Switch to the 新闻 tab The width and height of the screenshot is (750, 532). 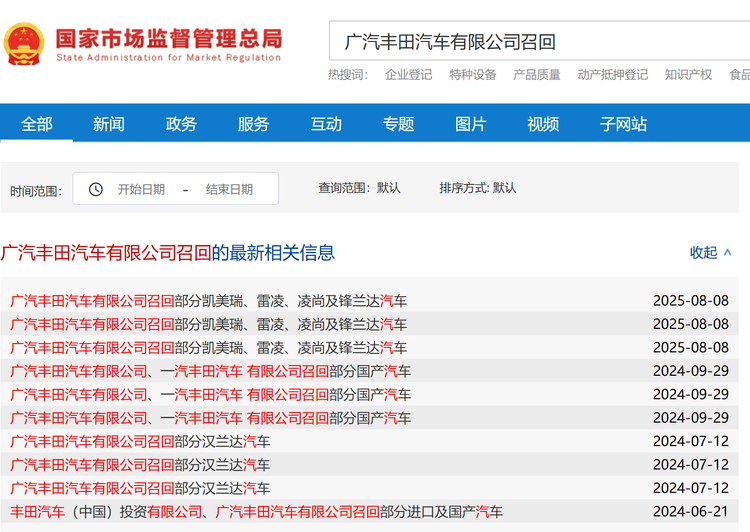click(x=109, y=124)
